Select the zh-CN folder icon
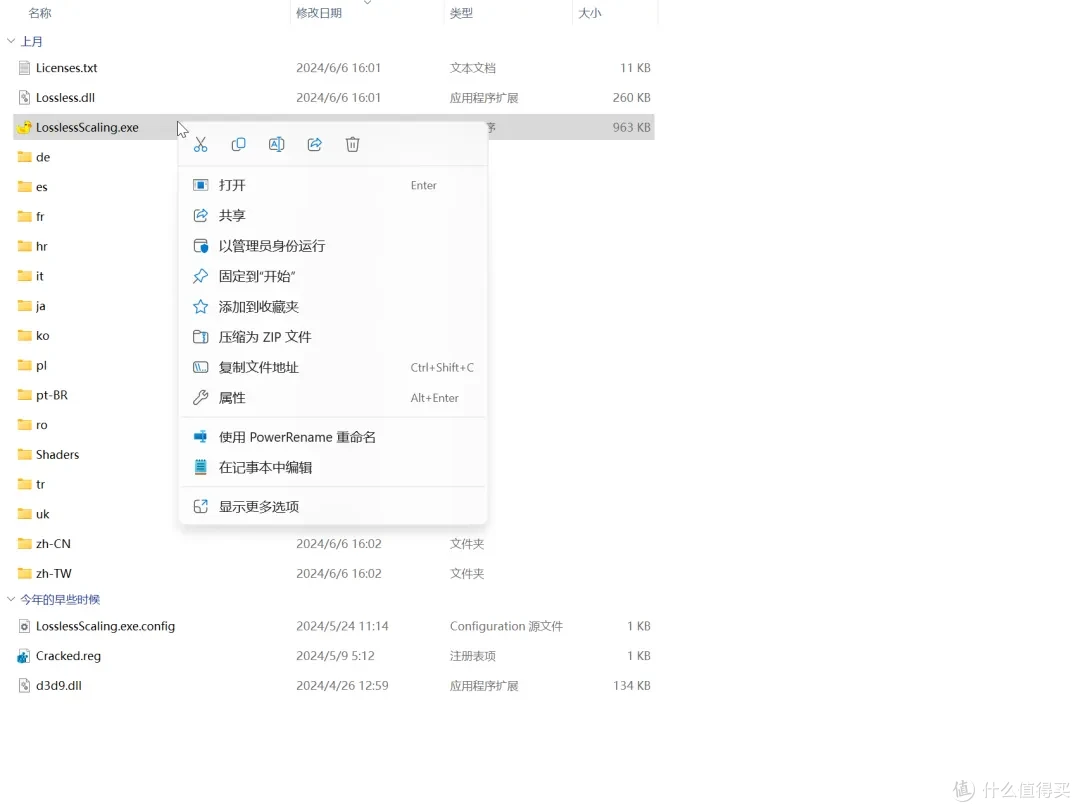This screenshot has width=1080, height=812. [x=24, y=543]
